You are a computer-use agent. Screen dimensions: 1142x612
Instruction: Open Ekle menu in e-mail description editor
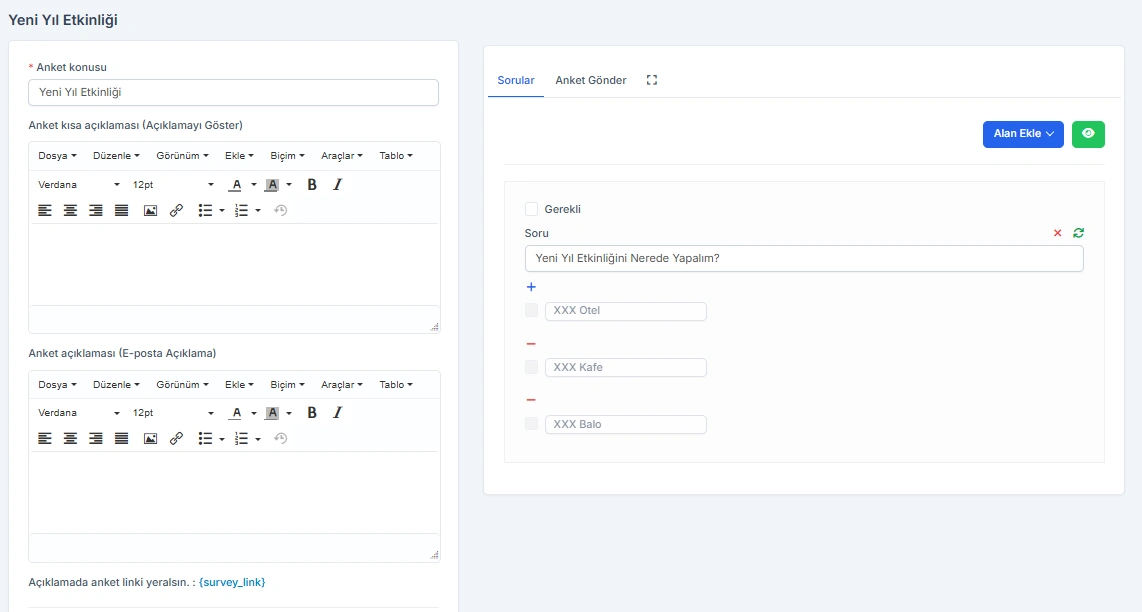(x=239, y=385)
